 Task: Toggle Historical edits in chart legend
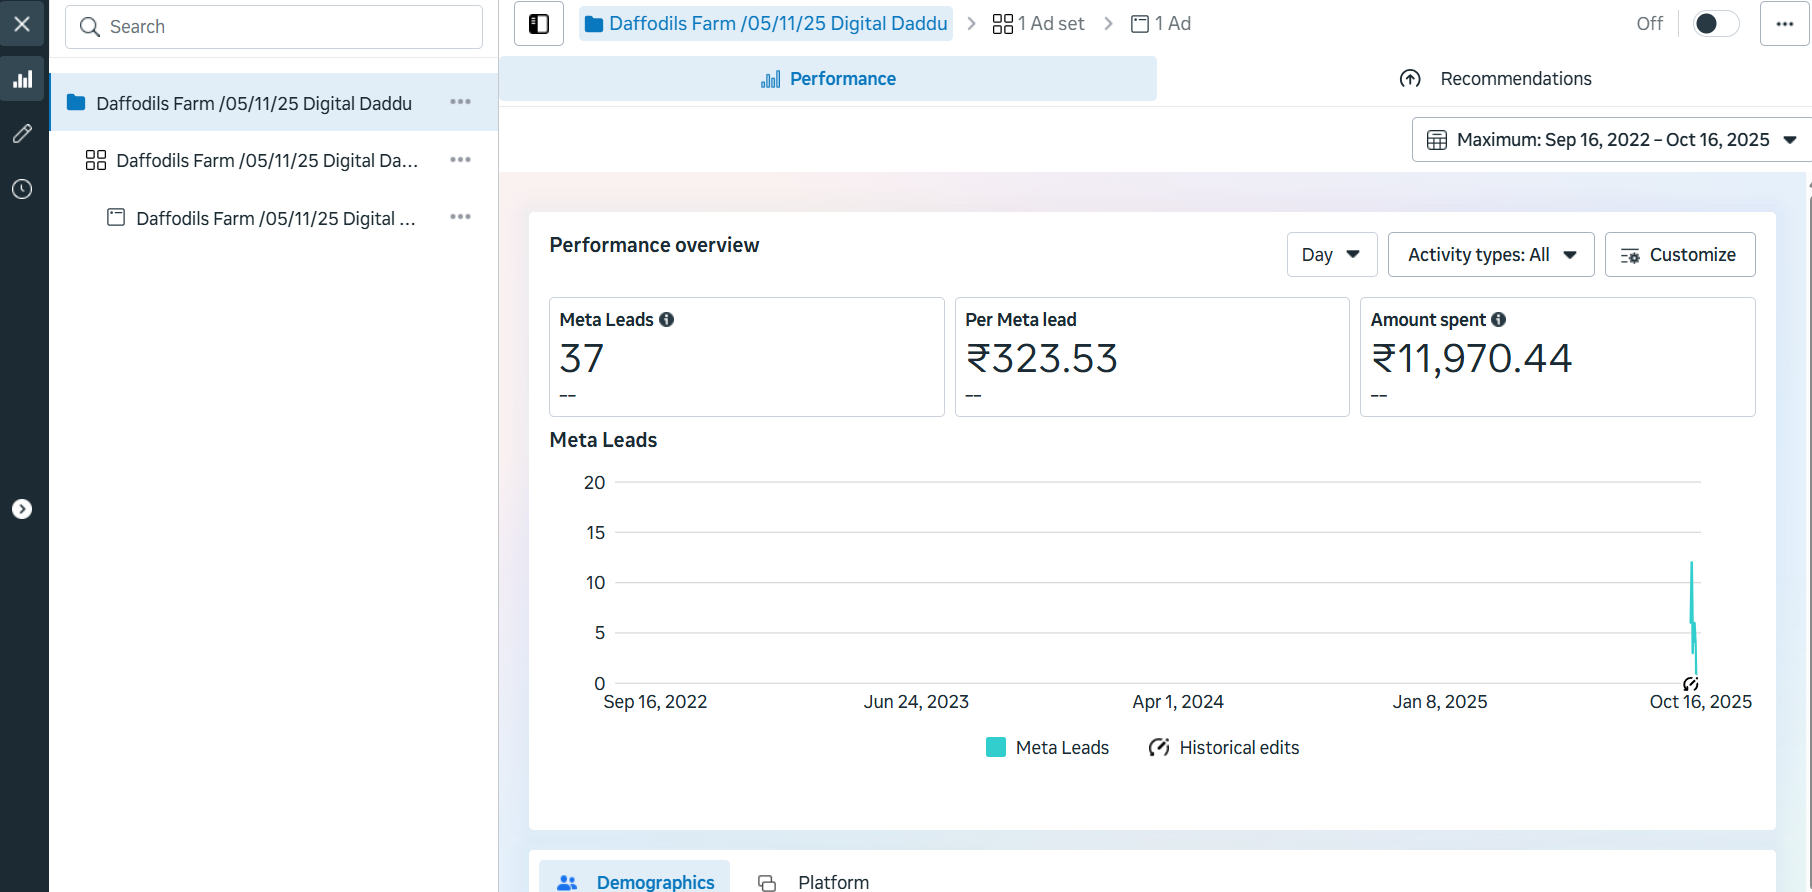click(1224, 748)
